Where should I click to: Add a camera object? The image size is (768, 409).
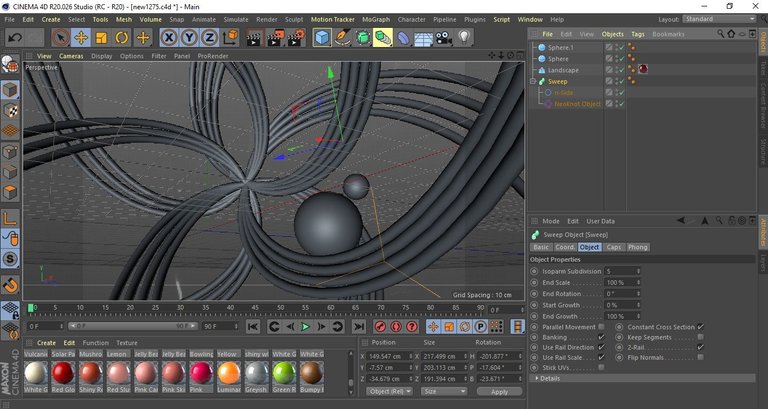pos(444,38)
